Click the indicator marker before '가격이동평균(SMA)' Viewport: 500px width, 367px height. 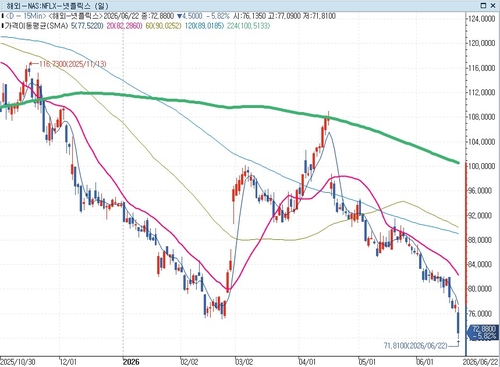point(2,26)
